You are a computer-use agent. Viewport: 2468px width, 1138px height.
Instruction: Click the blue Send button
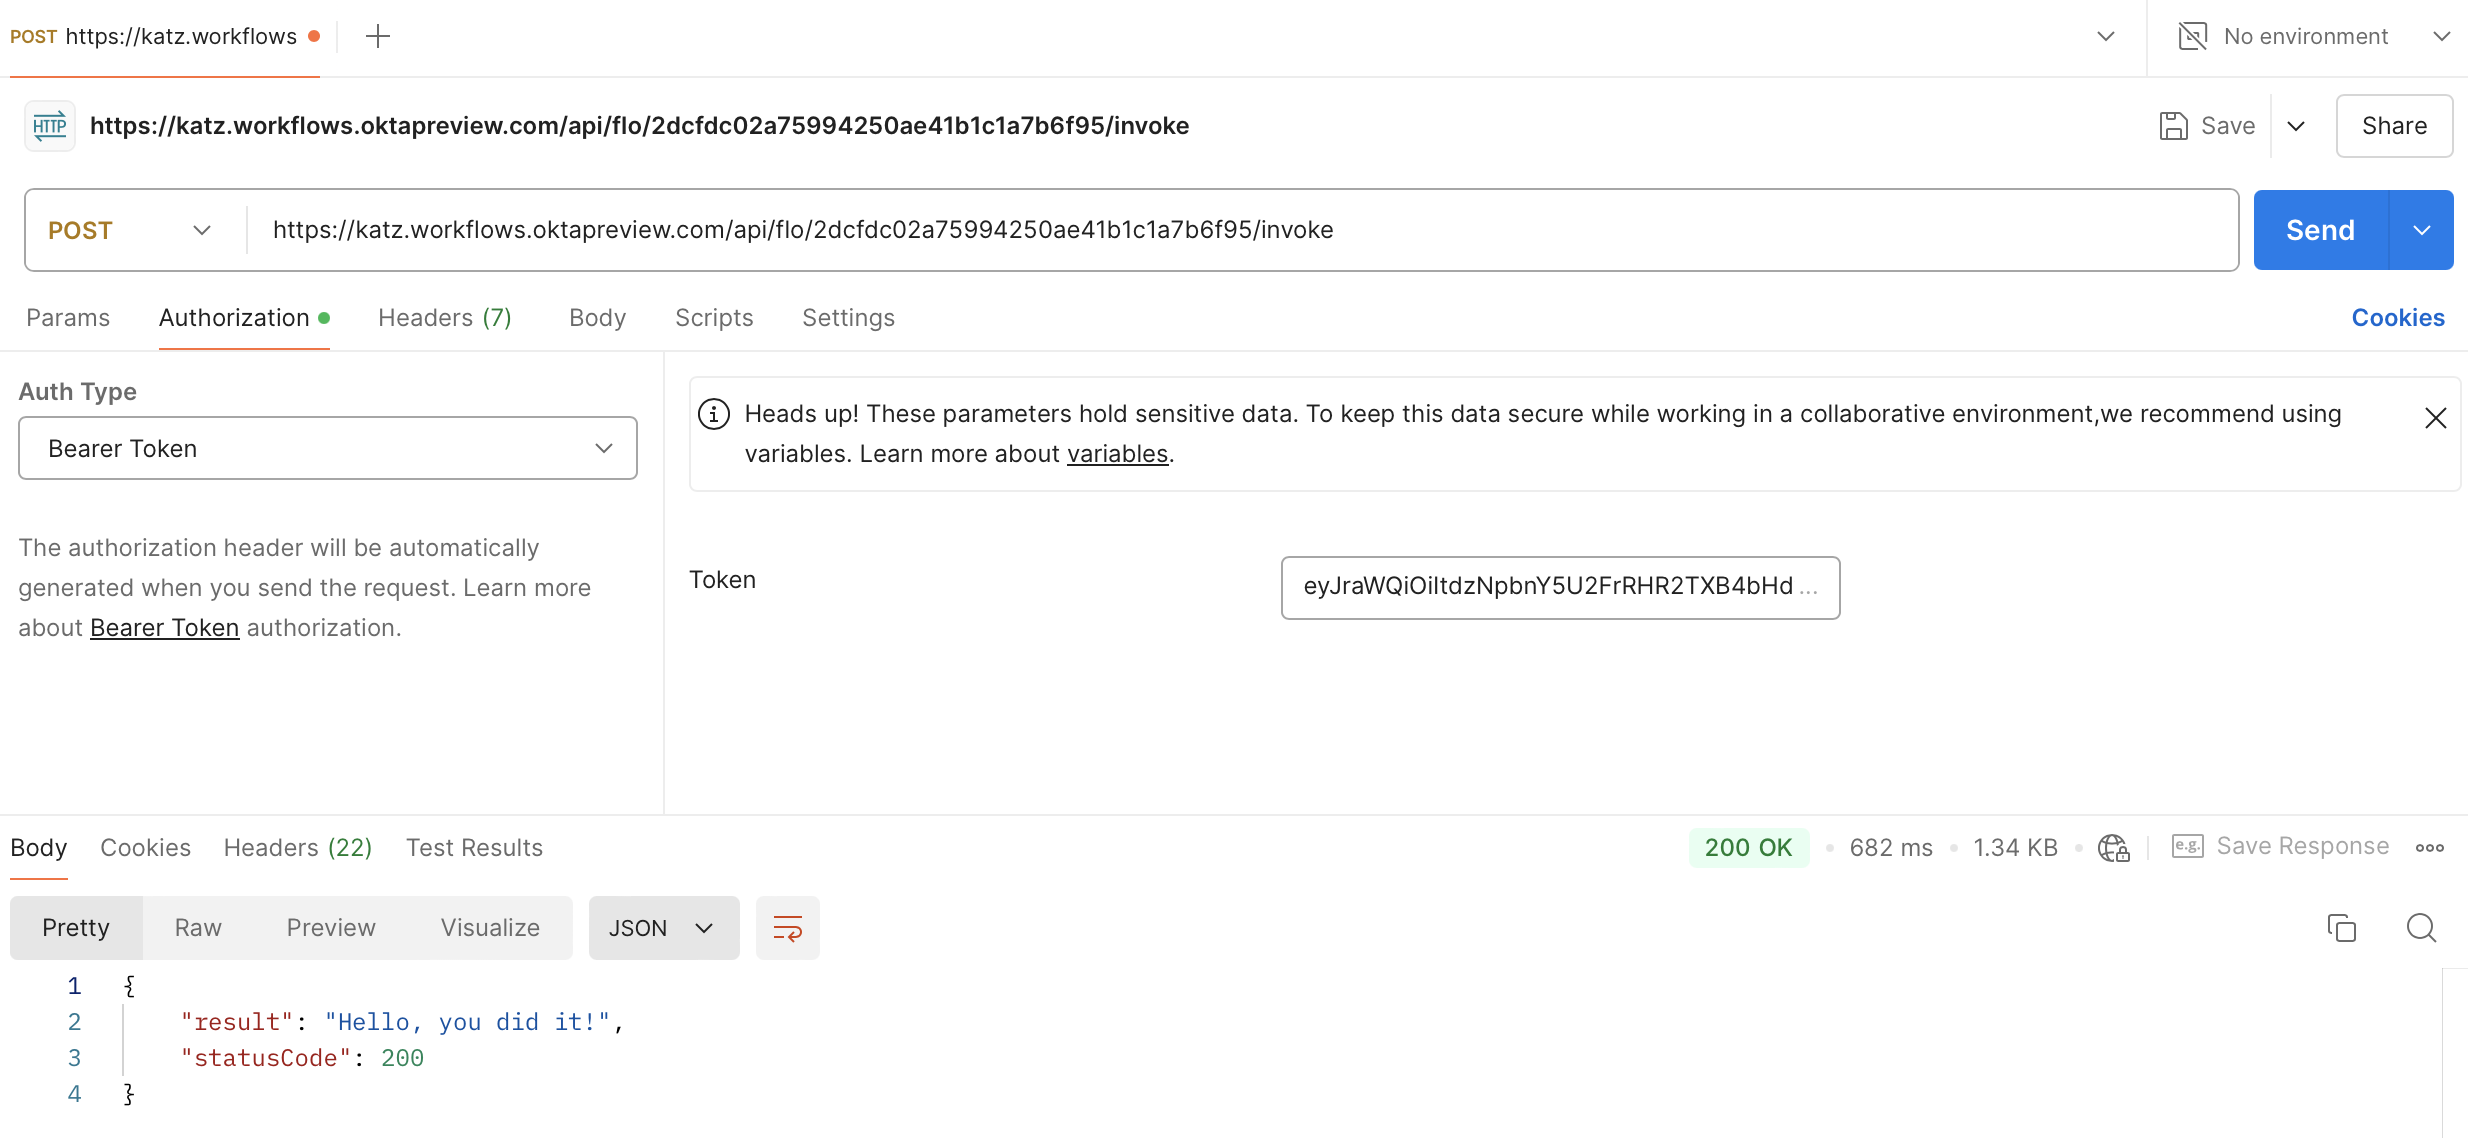point(2319,230)
